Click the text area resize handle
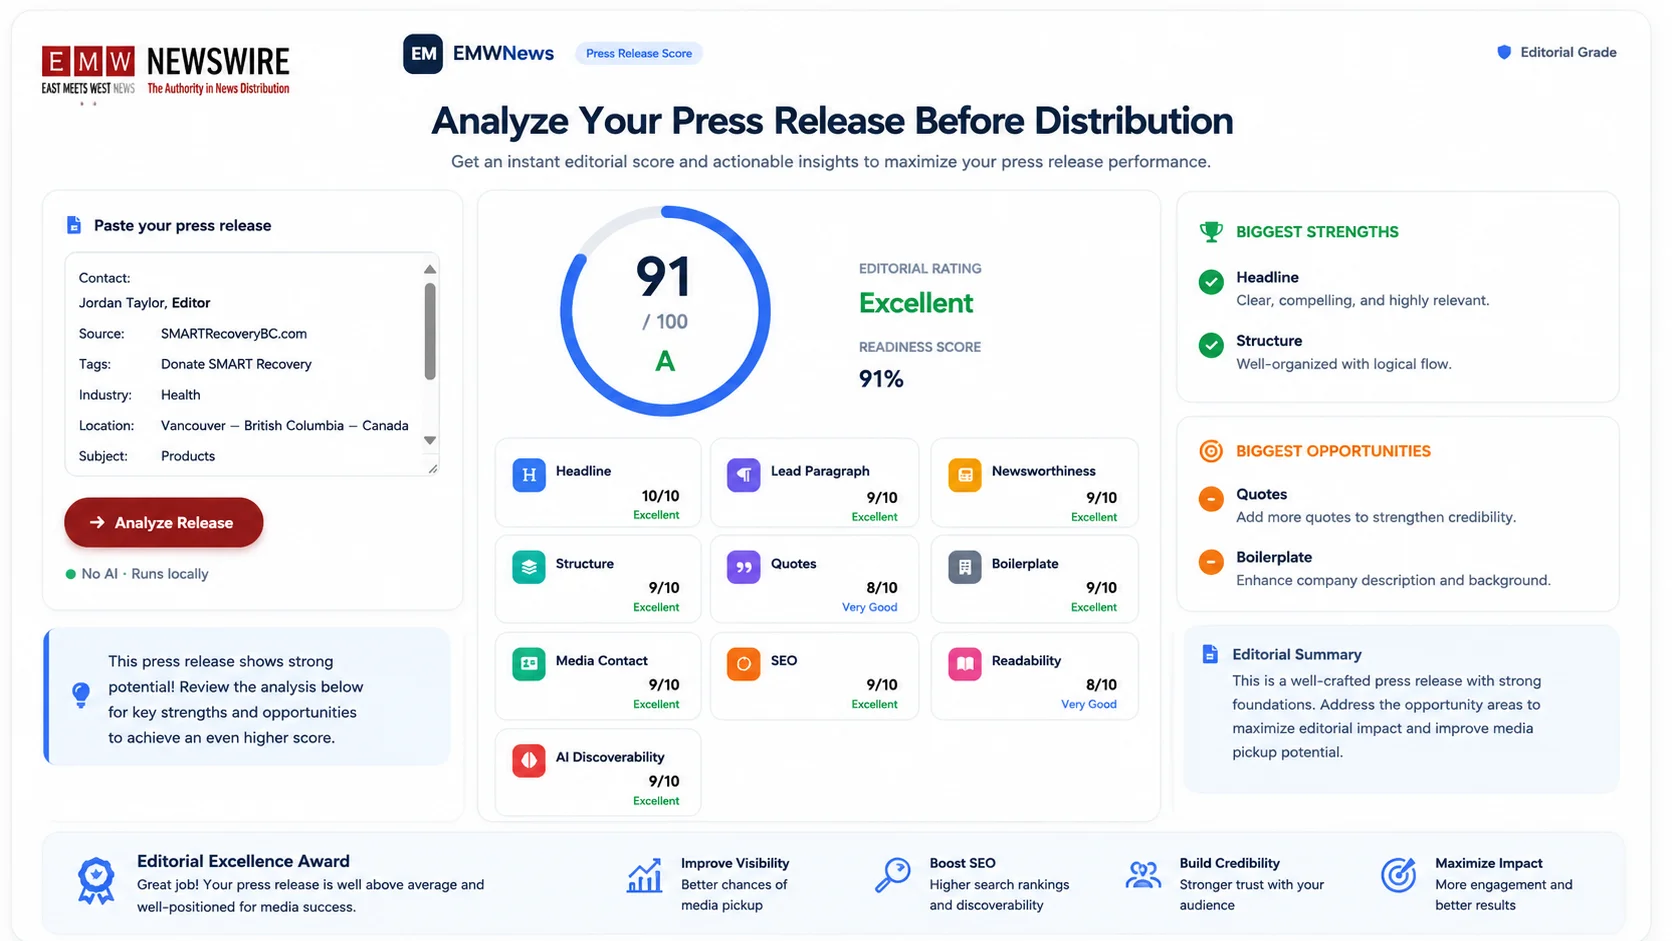Image resolution: width=1672 pixels, height=941 pixels. 433,469
